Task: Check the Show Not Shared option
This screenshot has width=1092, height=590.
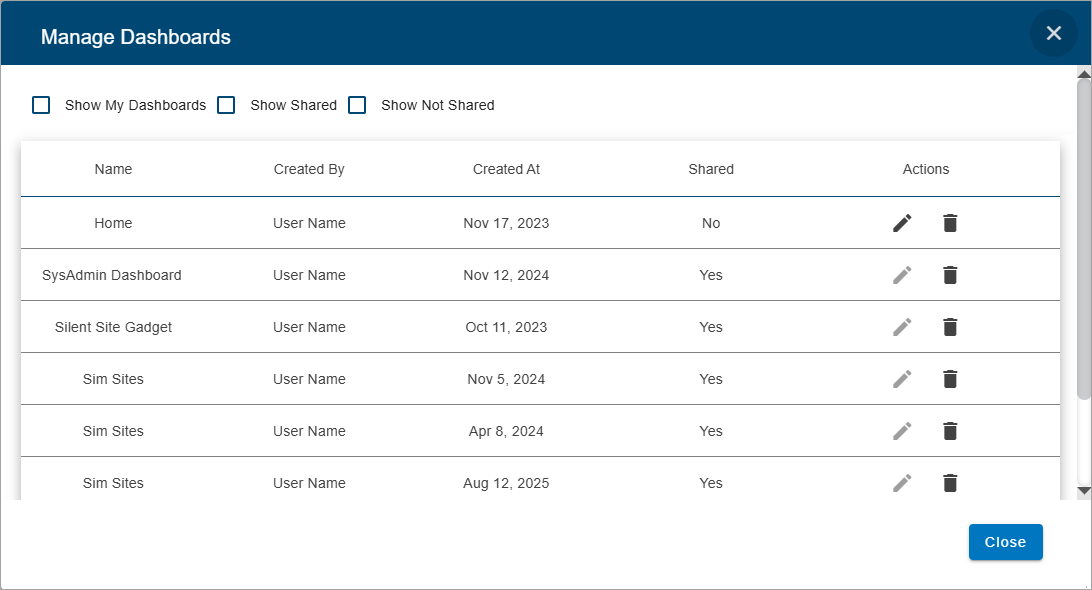Action: click(x=357, y=105)
